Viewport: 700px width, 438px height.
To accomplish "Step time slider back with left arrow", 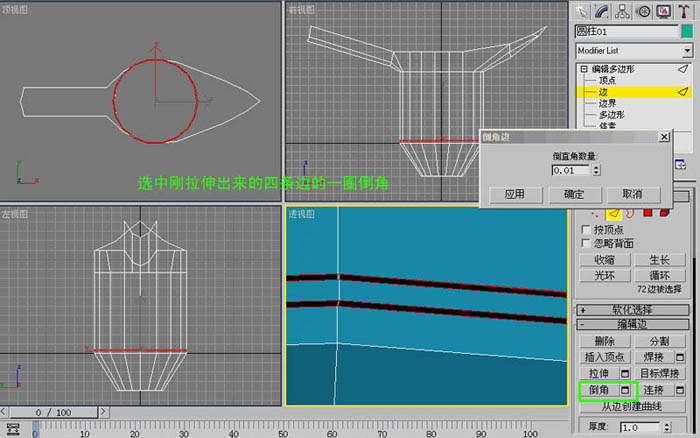I will pyautogui.click(x=4, y=412).
